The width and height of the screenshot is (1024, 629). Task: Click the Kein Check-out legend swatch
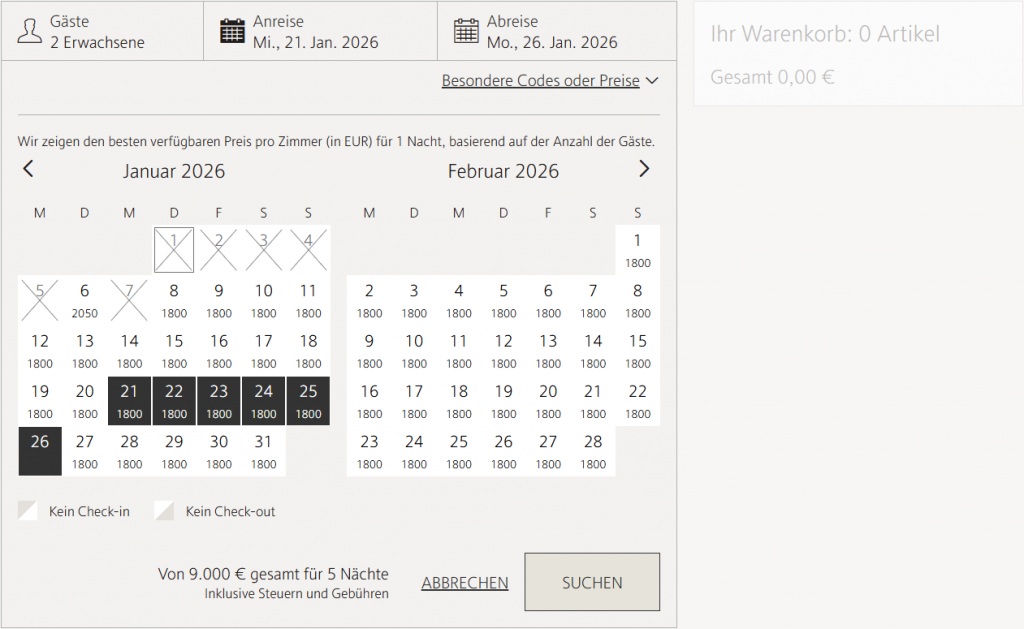coord(164,511)
